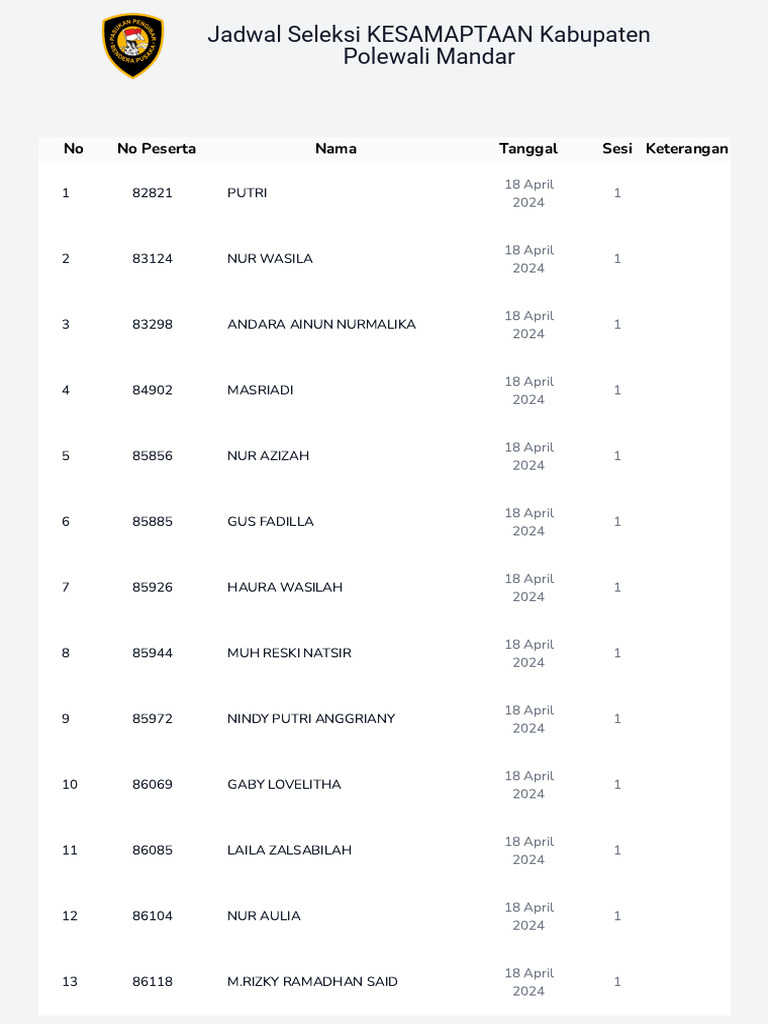
Task: Select the name ANDARA AINUN NURMALIKA
Action: pyautogui.click(x=321, y=325)
